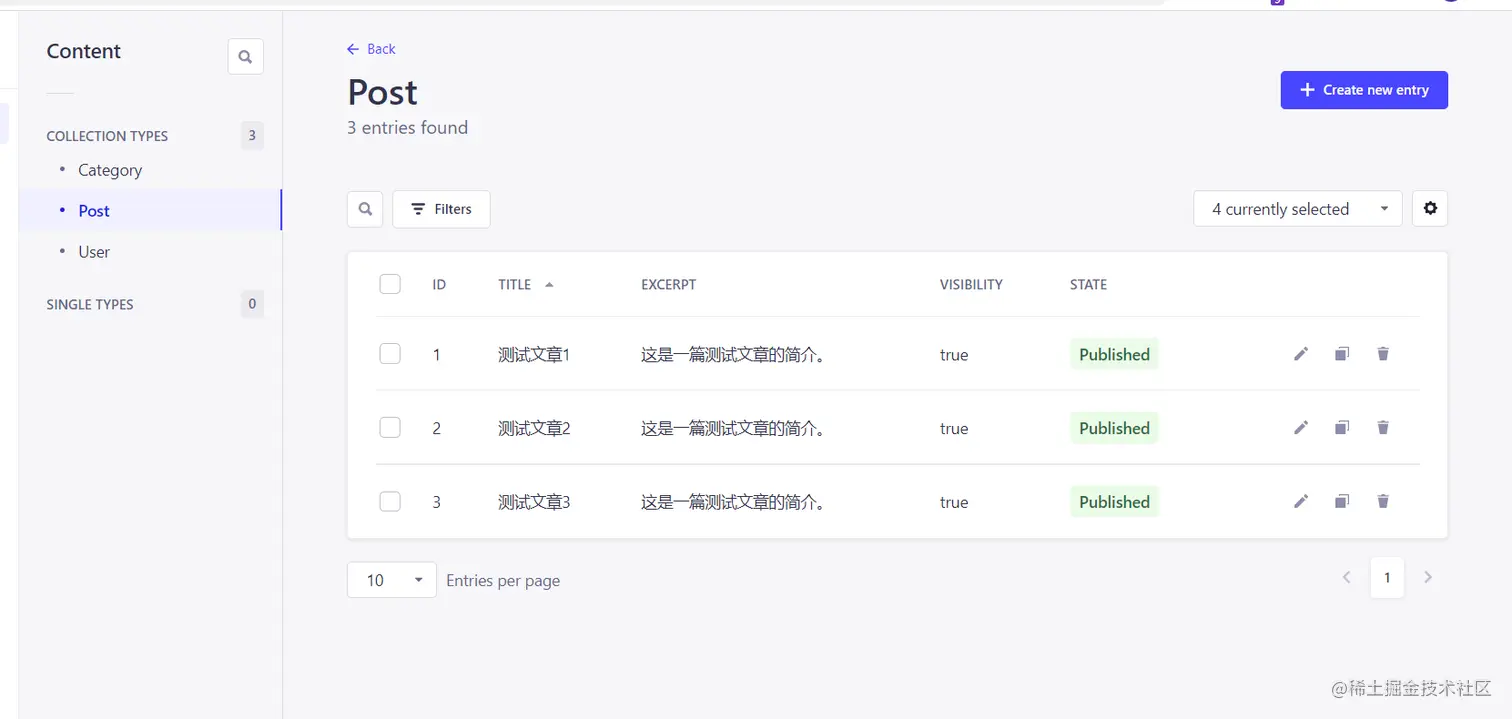1512x719 pixels.
Task: Toggle the select-all checkbox in the table header
Action: tap(390, 283)
